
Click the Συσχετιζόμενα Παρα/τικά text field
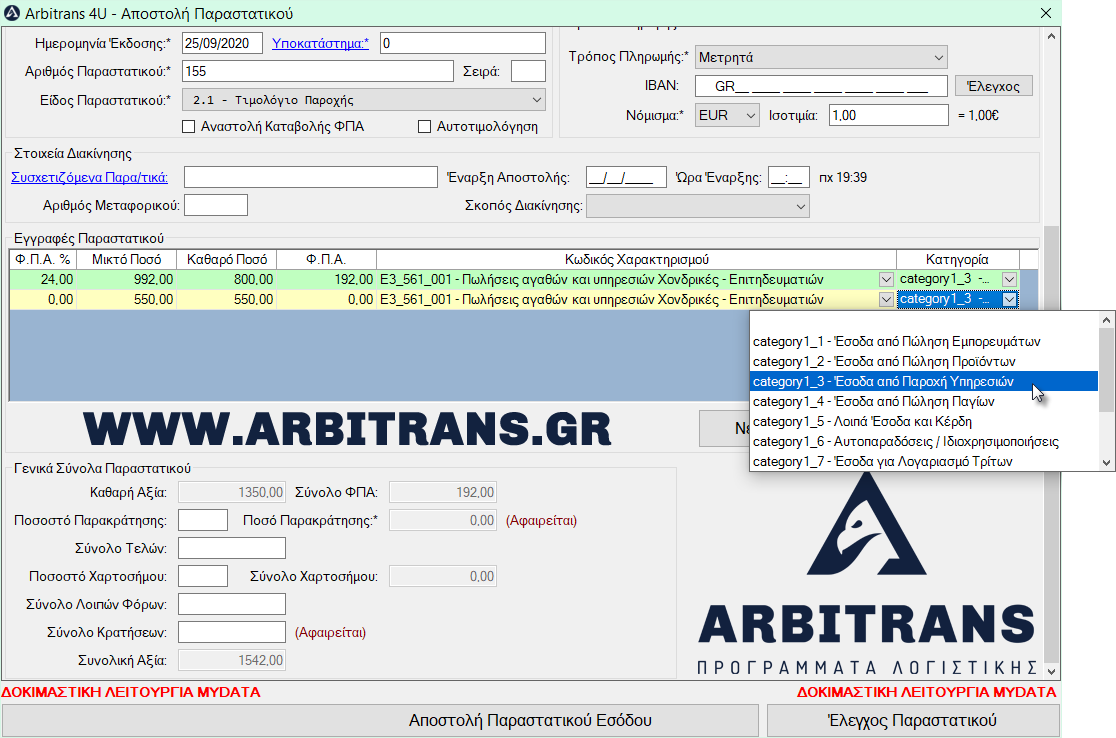[x=310, y=177]
